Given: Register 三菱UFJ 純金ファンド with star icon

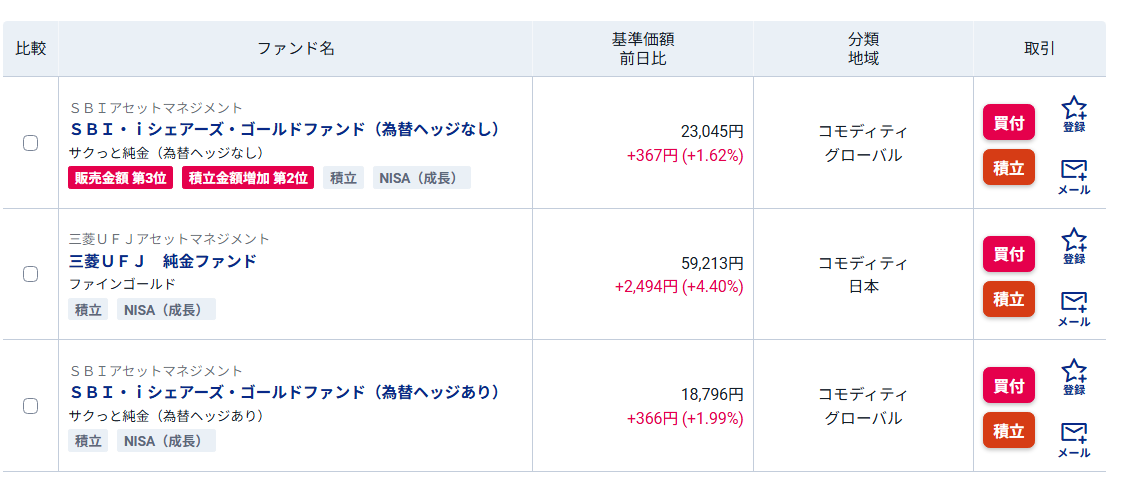Looking at the screenshot, I should pos(1074,244).
